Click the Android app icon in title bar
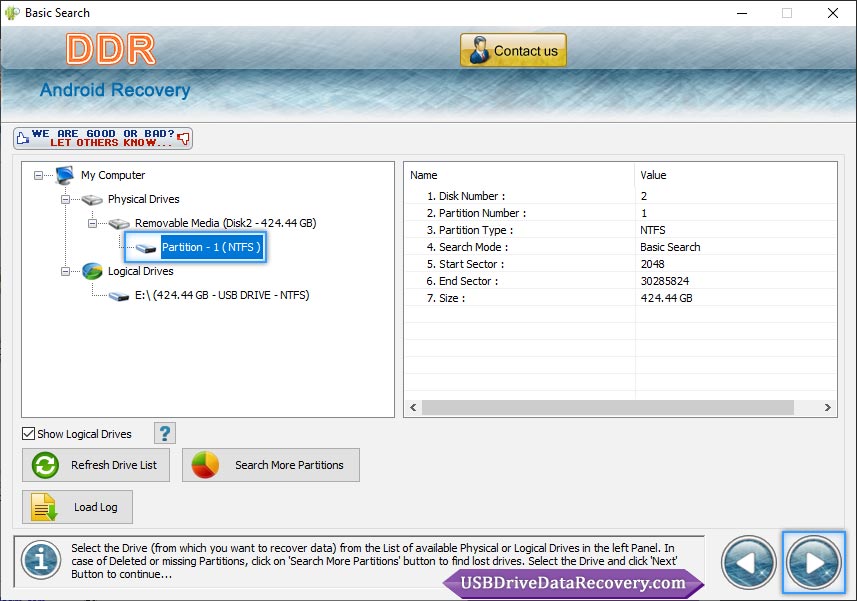 click(11, 13)
